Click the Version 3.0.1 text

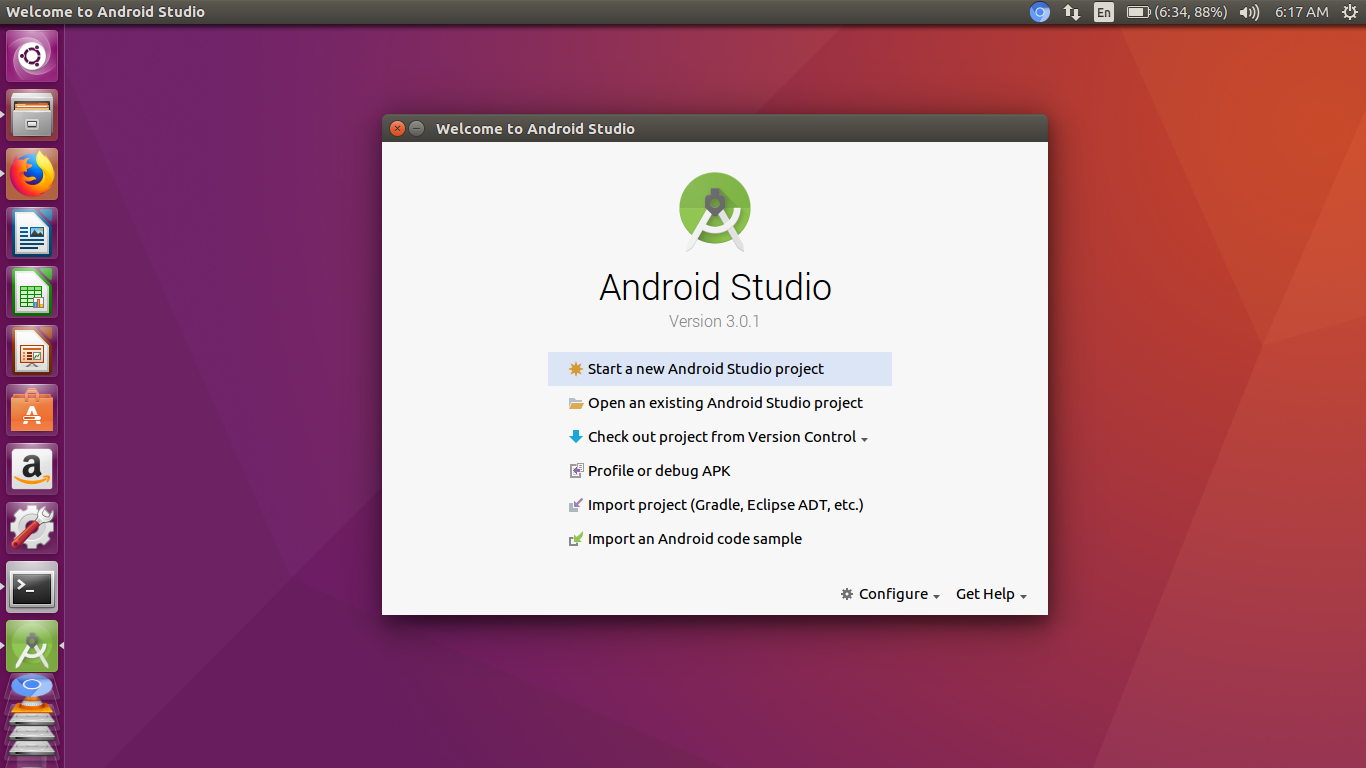coord(714,321)
